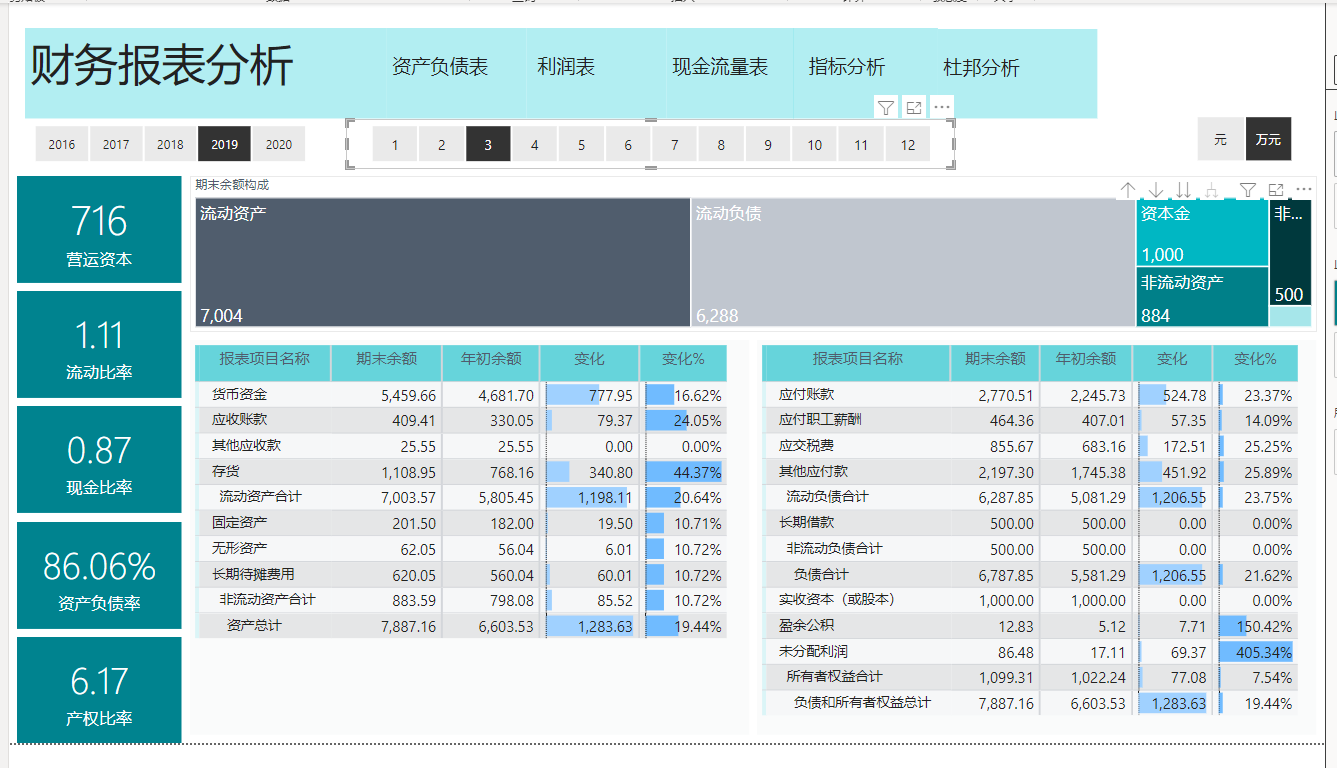1337x768 pixels.
Task: Click filter icon above the month slicer
Action: 885,107
